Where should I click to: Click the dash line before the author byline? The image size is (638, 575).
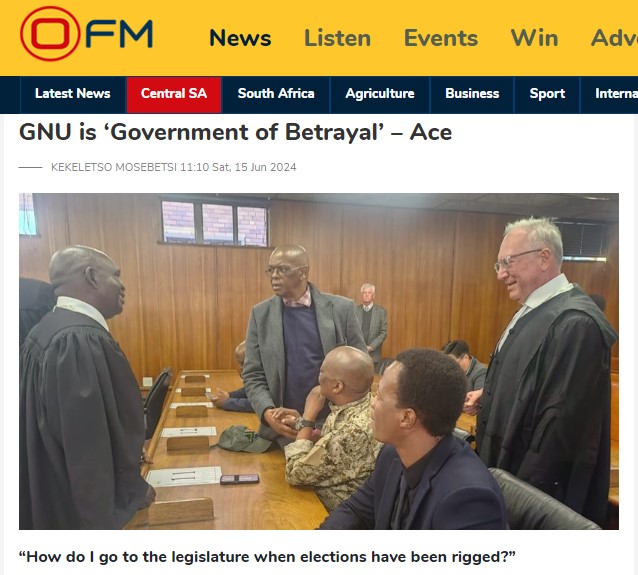coord(31,167)
